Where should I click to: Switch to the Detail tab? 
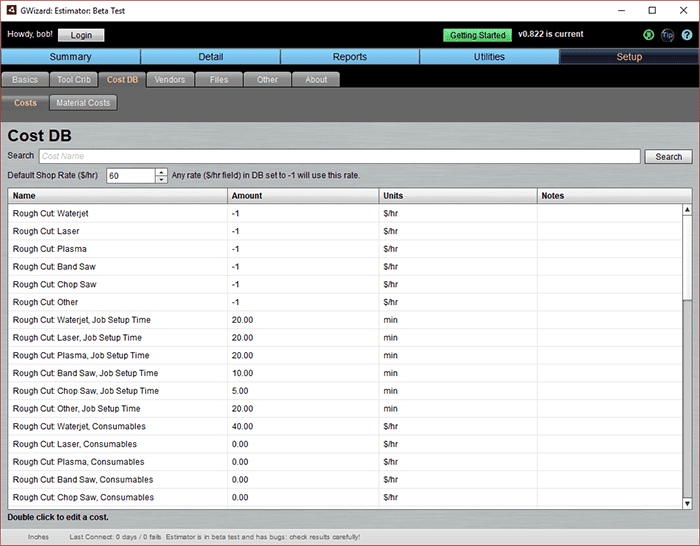point(210,57)
